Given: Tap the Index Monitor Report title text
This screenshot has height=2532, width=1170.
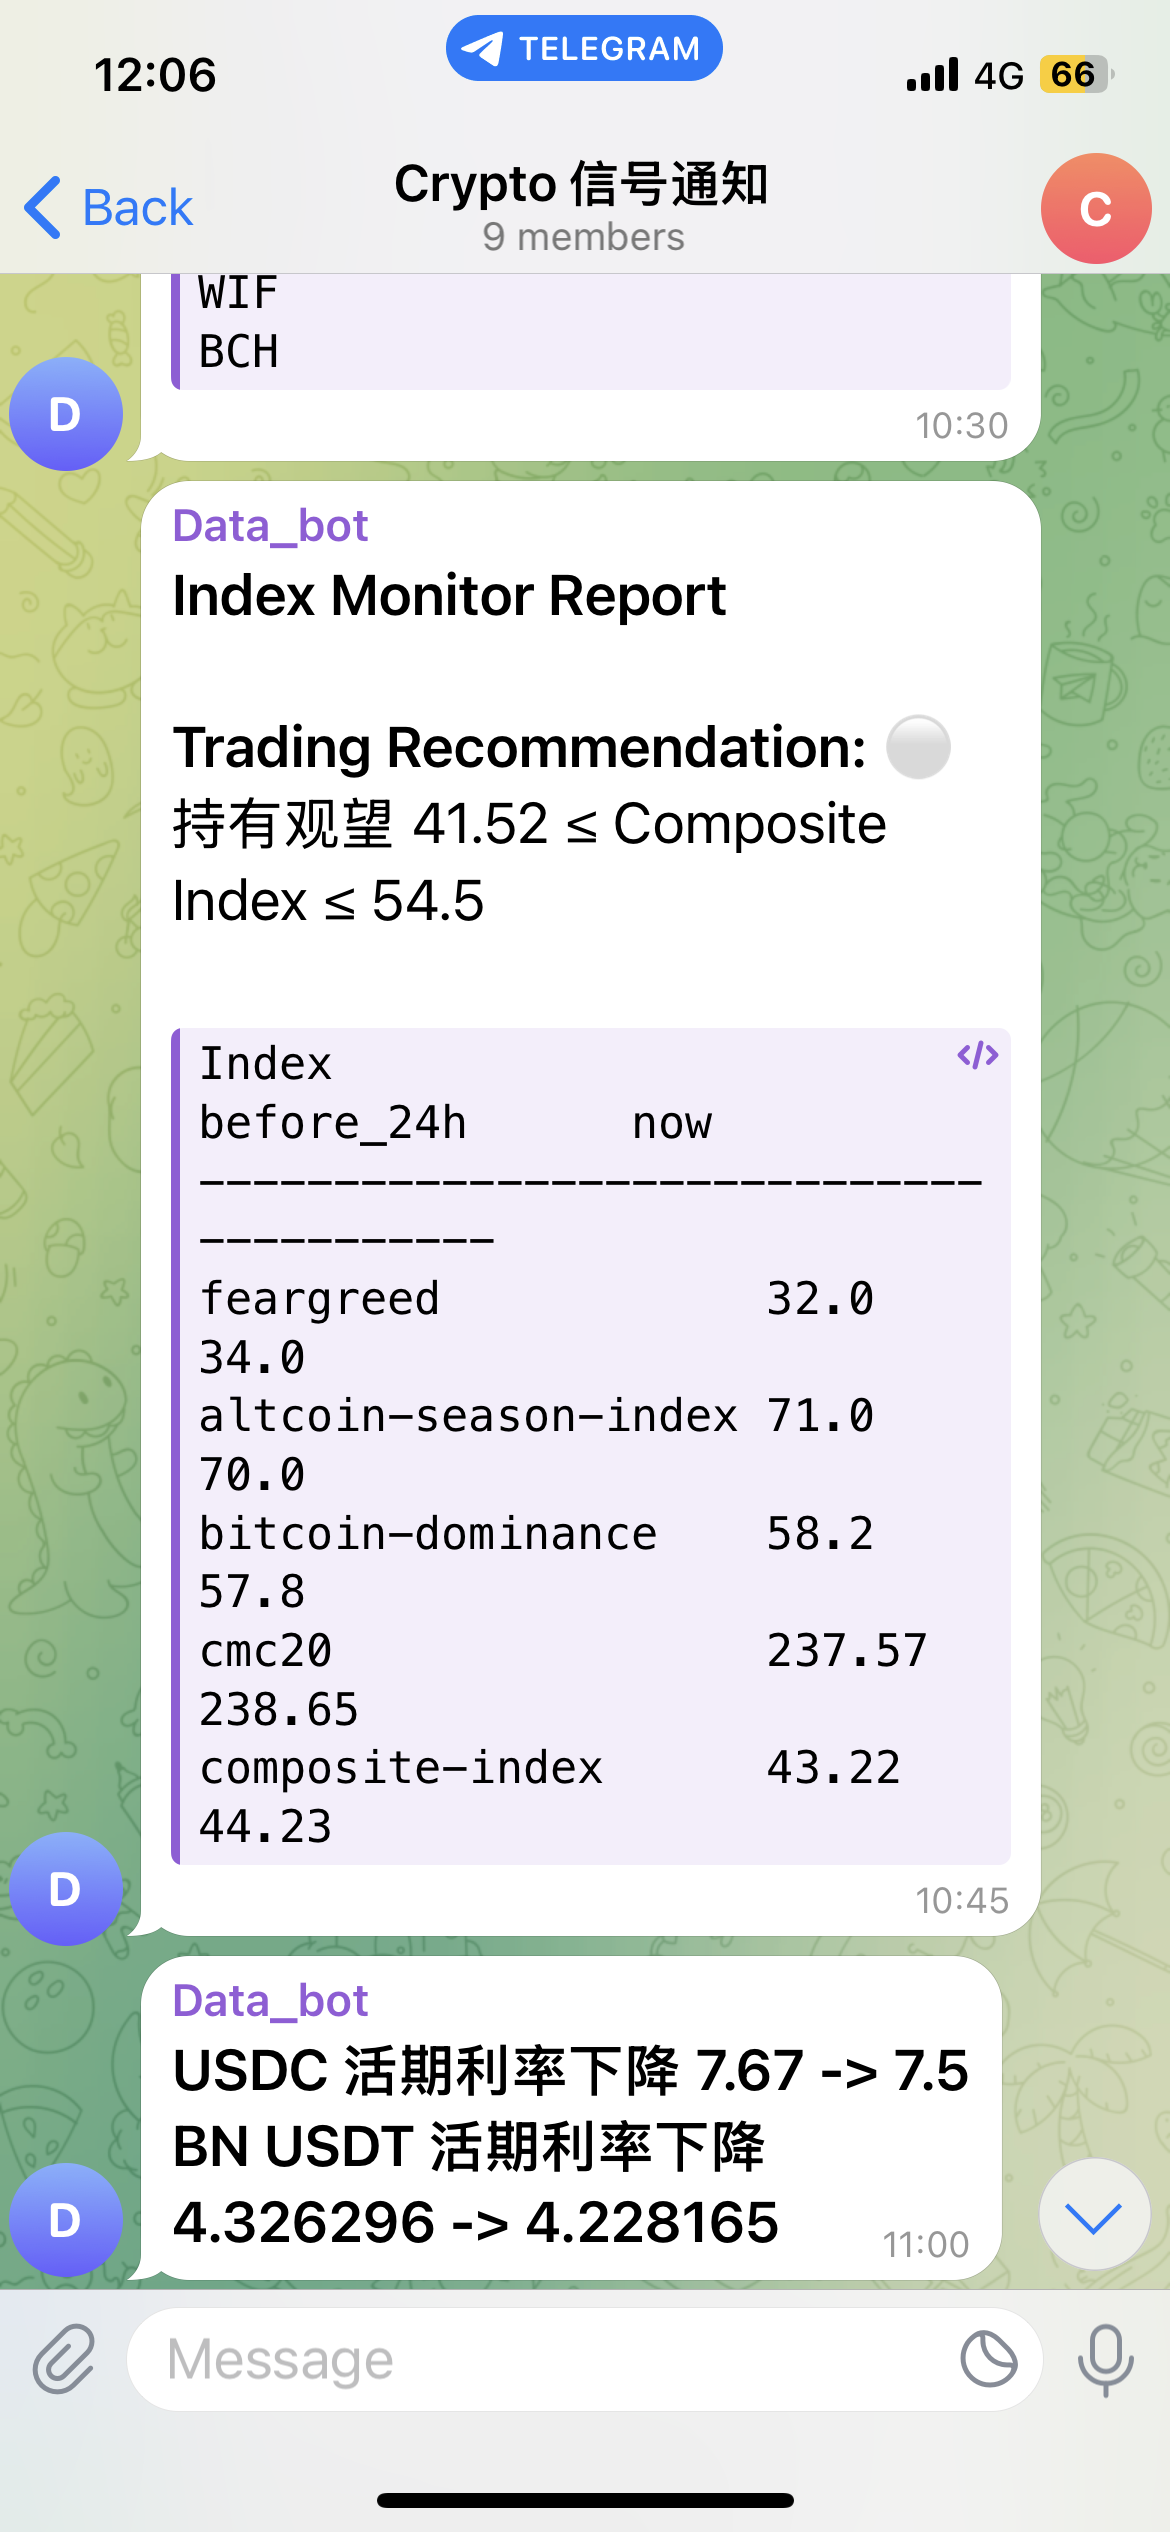Looking at the screenshot, I should (x=449, y=596).
